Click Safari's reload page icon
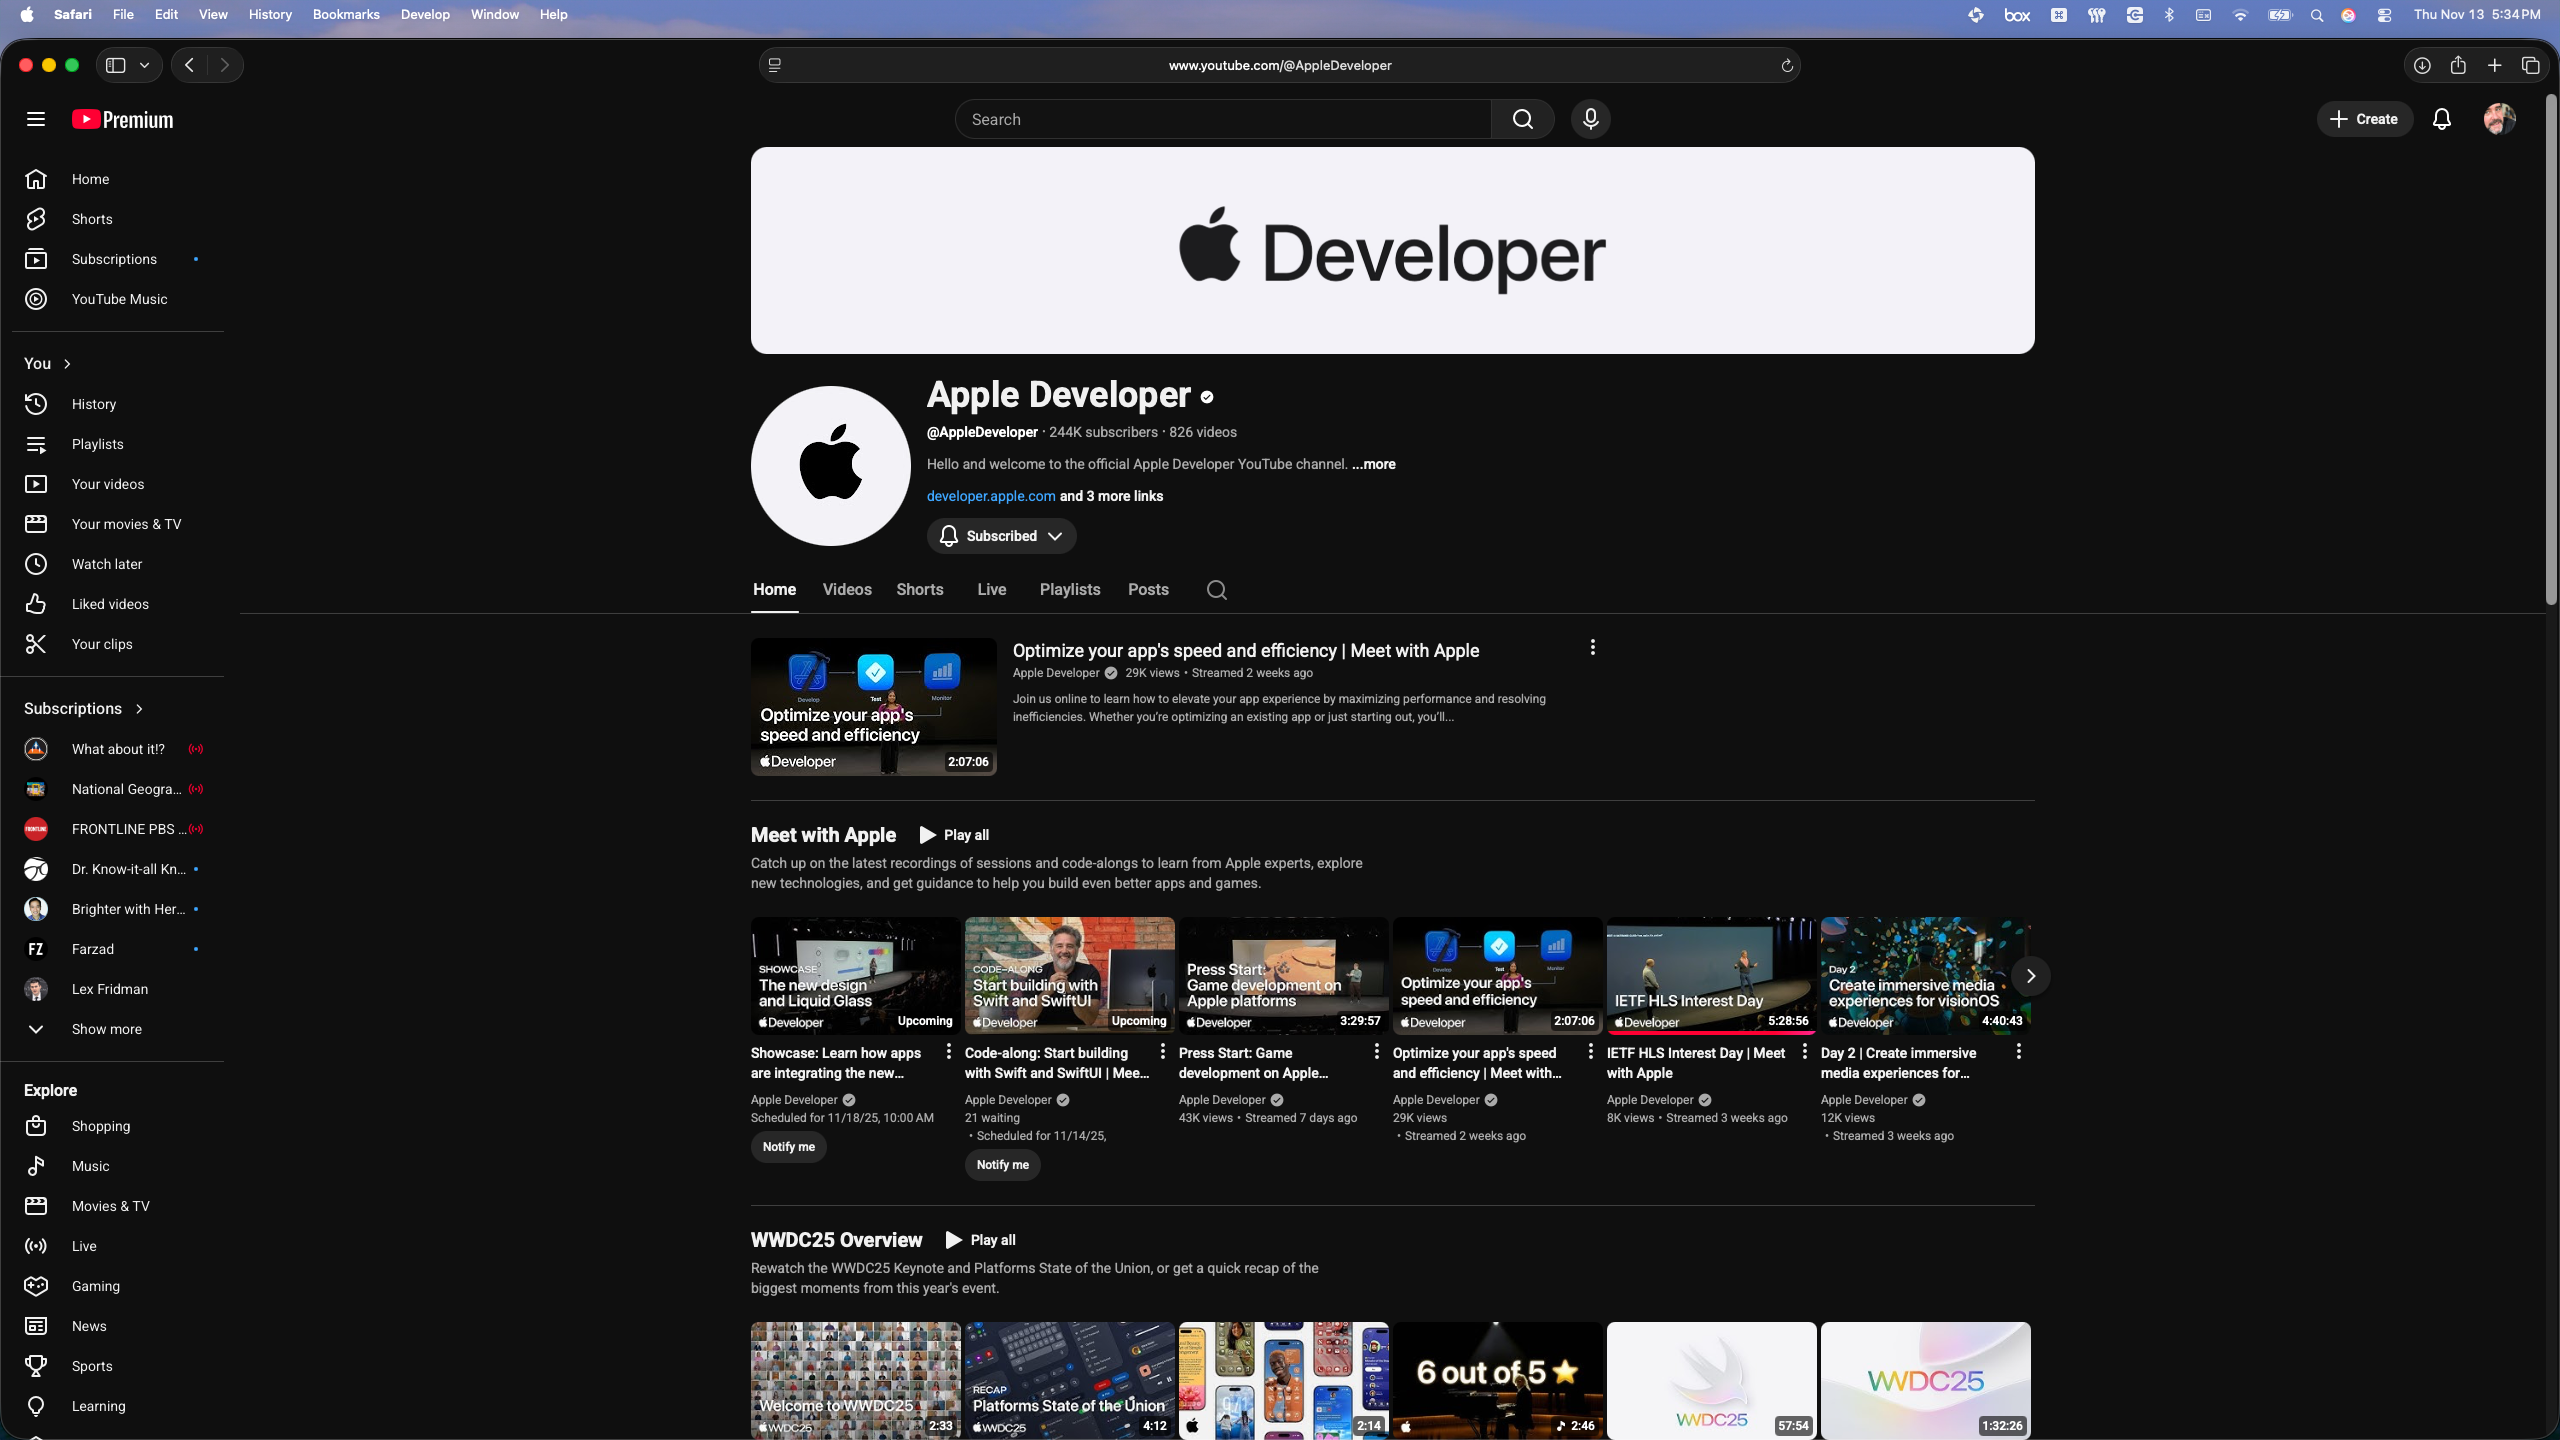 point(1786,66)
